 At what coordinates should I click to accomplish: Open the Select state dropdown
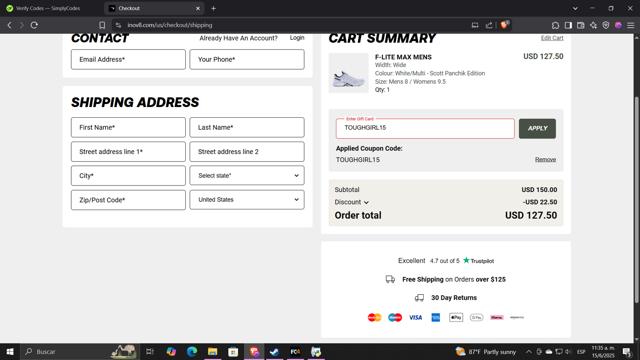click(x=247, y=176)
